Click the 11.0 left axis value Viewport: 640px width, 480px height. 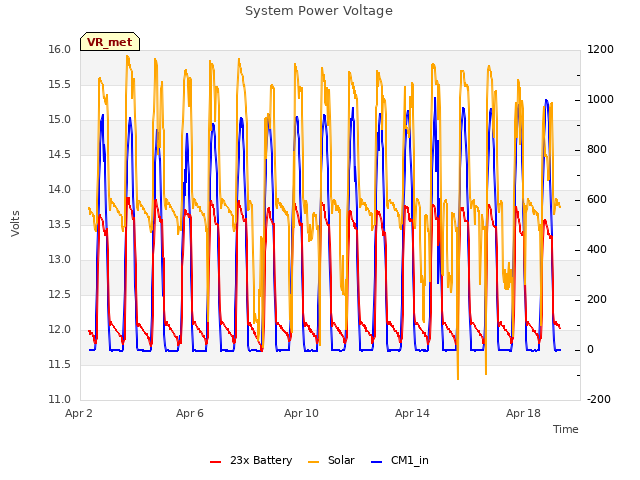[60, 400]
